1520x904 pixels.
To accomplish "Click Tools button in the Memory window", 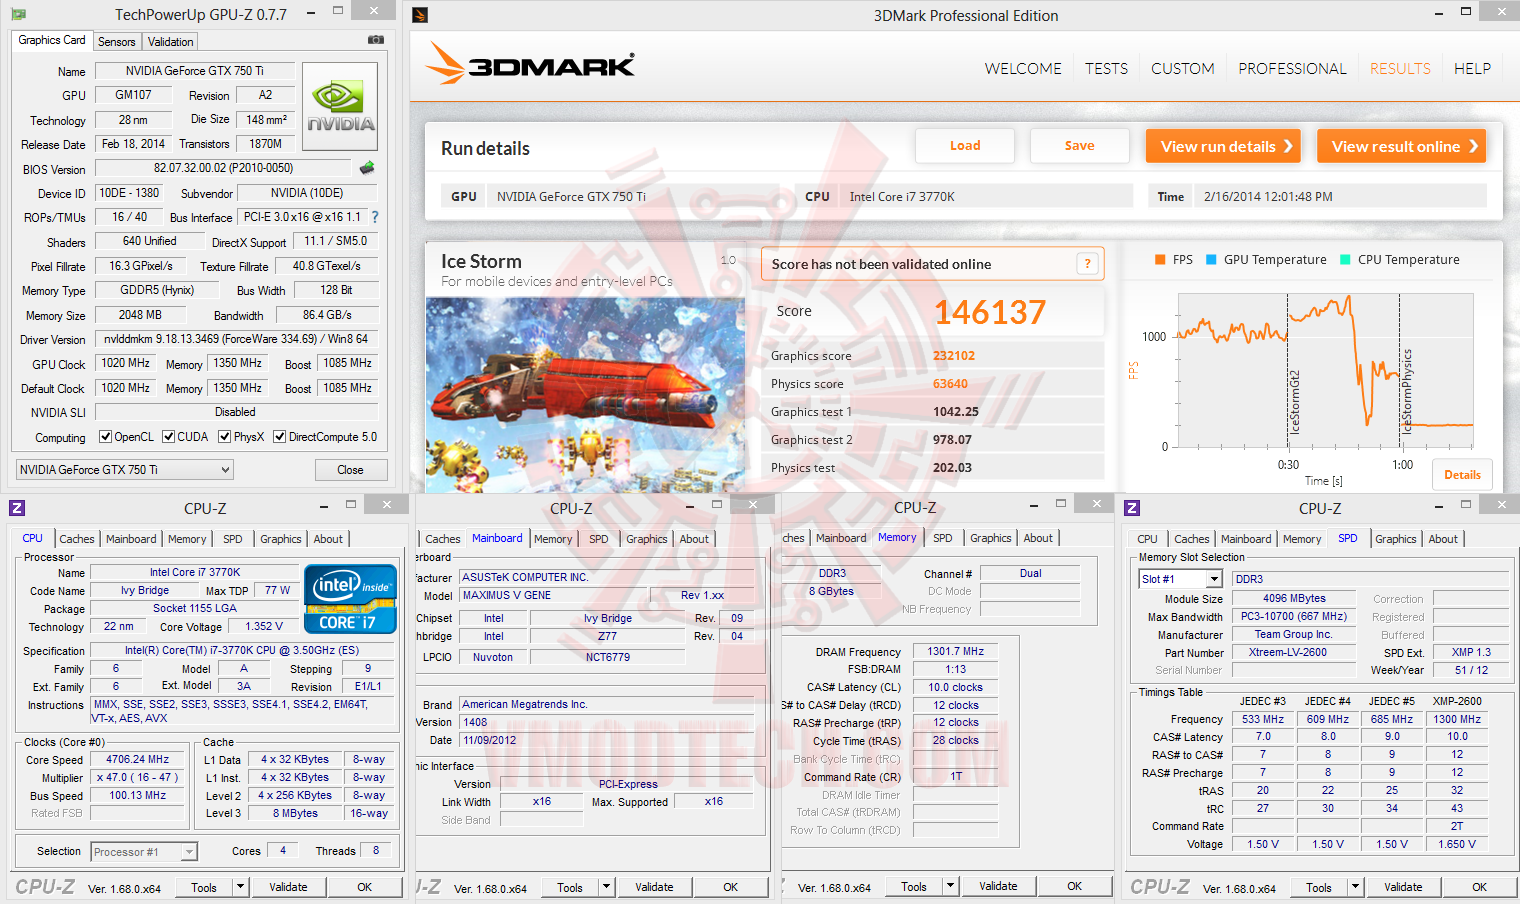I will coord(914,886).
